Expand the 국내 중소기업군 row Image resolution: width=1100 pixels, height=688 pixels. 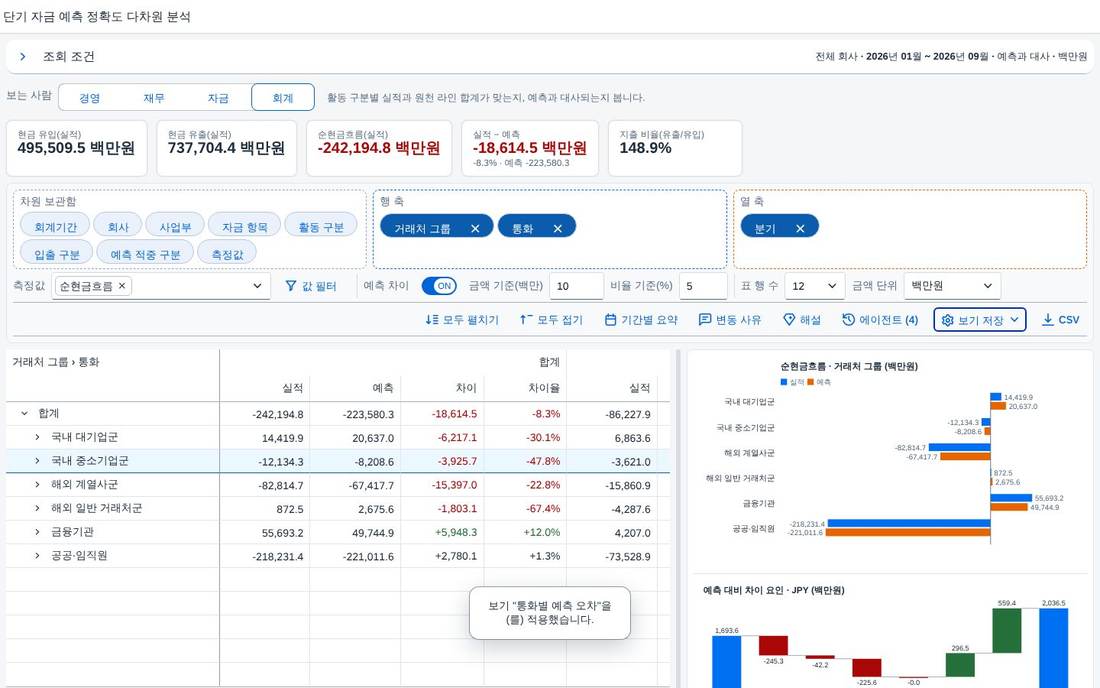coord(37,461)
